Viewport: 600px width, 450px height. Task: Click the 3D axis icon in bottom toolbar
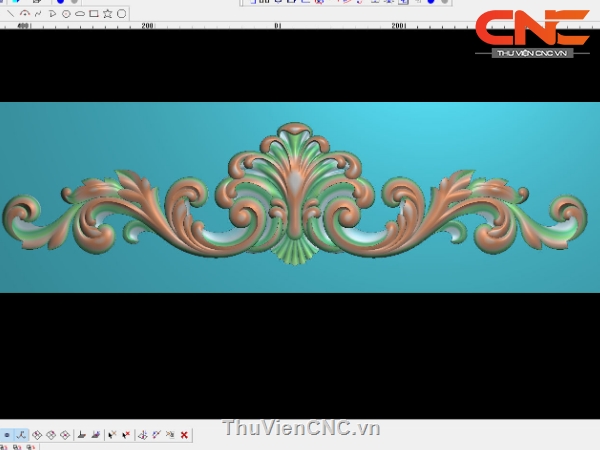point(142,435)
